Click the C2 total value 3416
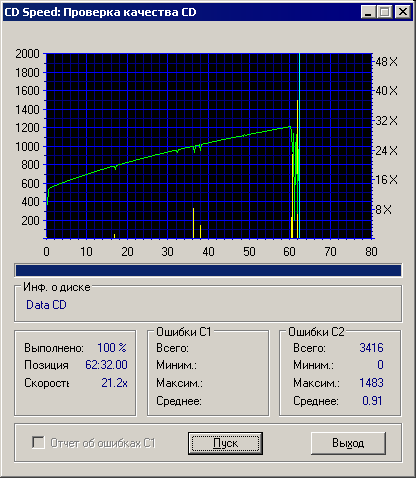This screenshot has width=416, height=478. point(371,348)
